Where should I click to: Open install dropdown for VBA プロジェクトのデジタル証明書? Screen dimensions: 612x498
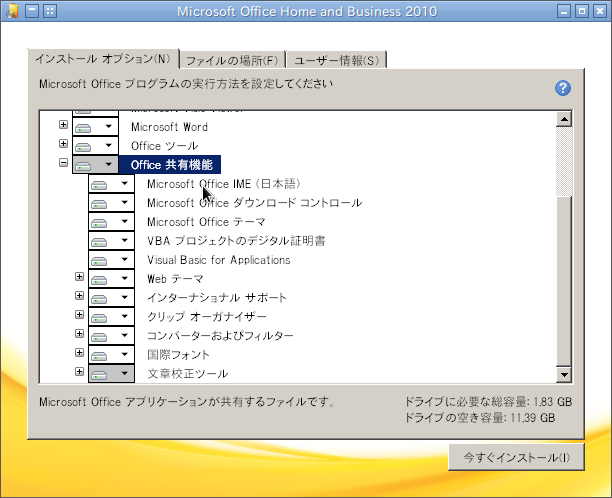(x=112, y=241)
